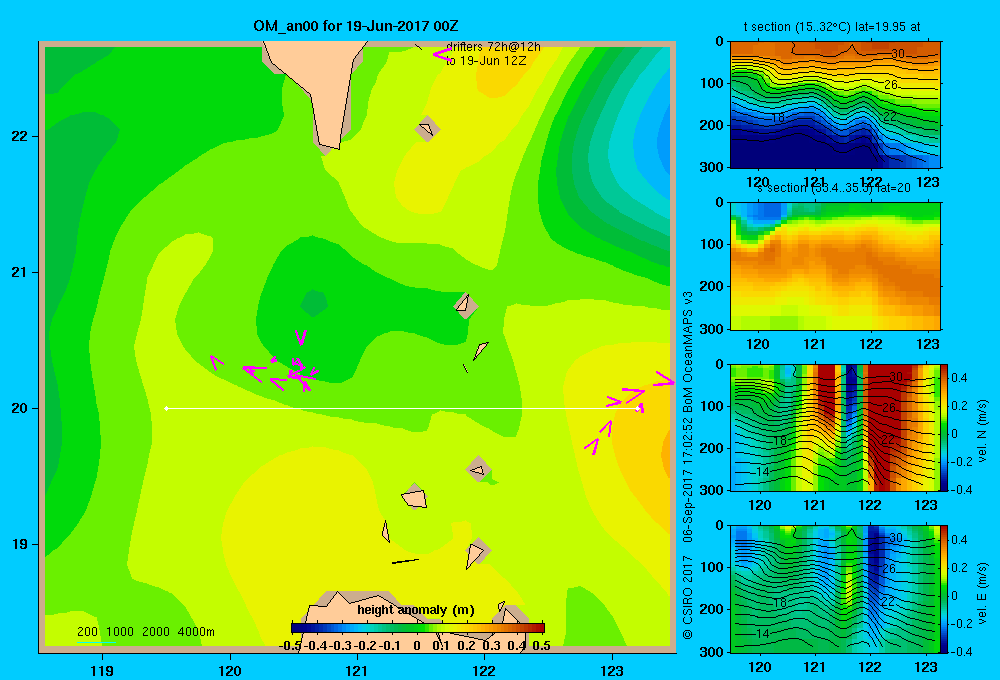Click the white section line at latitude 20
Screen dimensions: 1000x680
tap(403, 408)
